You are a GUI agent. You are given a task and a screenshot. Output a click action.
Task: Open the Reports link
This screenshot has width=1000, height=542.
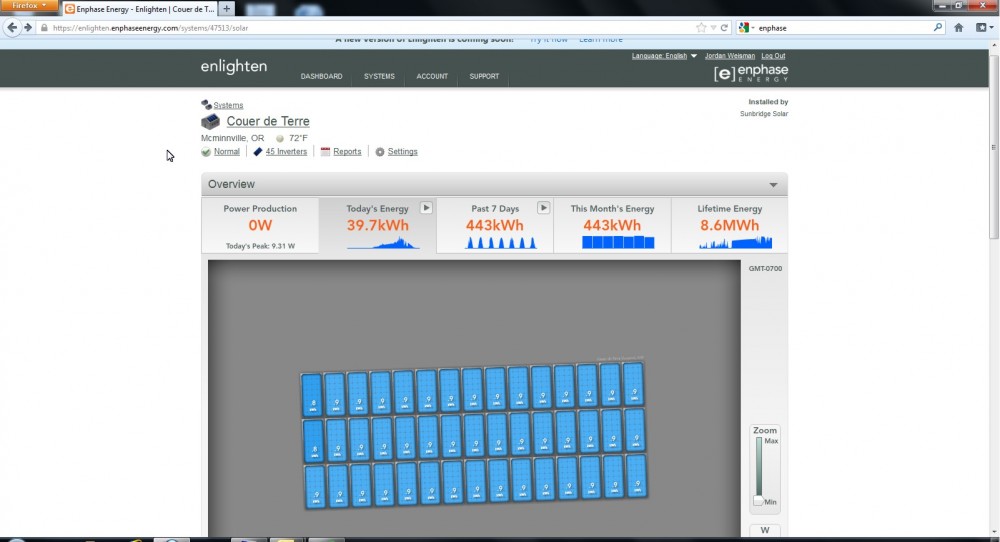(347, 152)
